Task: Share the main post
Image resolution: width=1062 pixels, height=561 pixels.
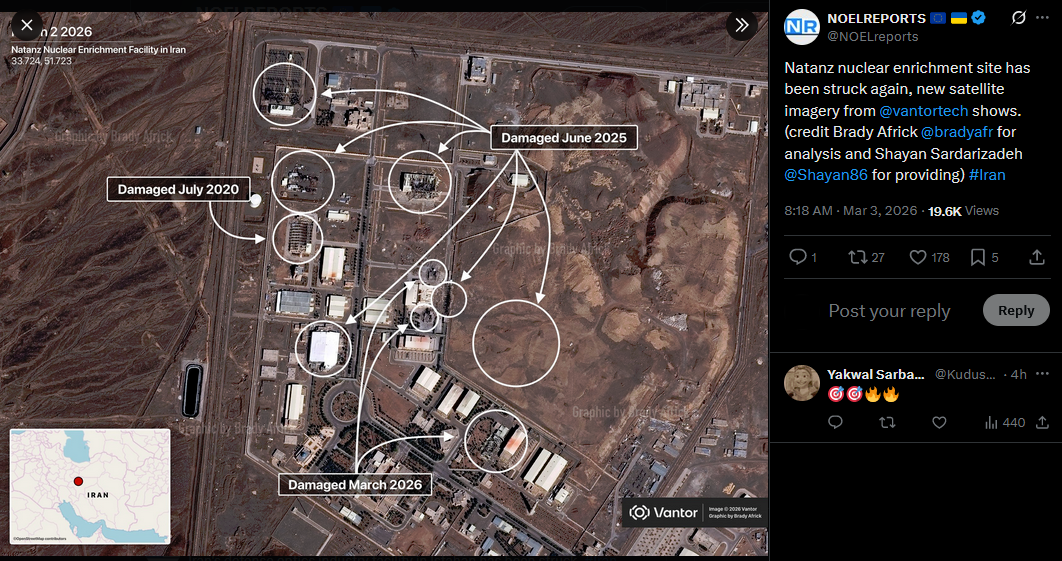Action: pyautogui.click(x=1036, y=257)
